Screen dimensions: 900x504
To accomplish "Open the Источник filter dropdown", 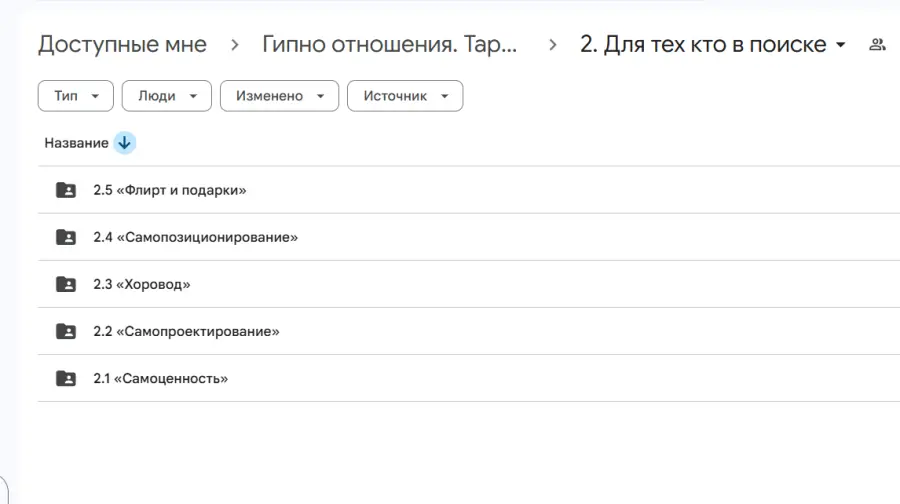I will [x=405, y=96].
